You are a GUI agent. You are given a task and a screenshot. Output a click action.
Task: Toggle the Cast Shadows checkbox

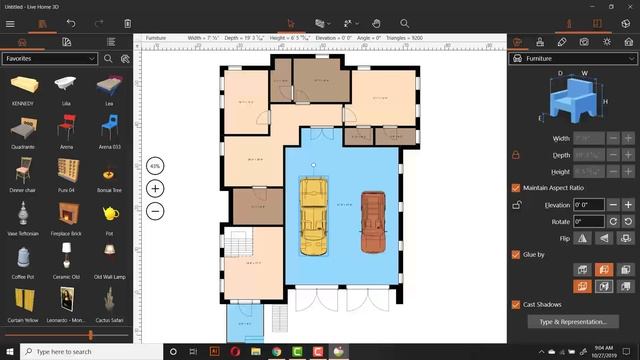click(x=516, y=304)
